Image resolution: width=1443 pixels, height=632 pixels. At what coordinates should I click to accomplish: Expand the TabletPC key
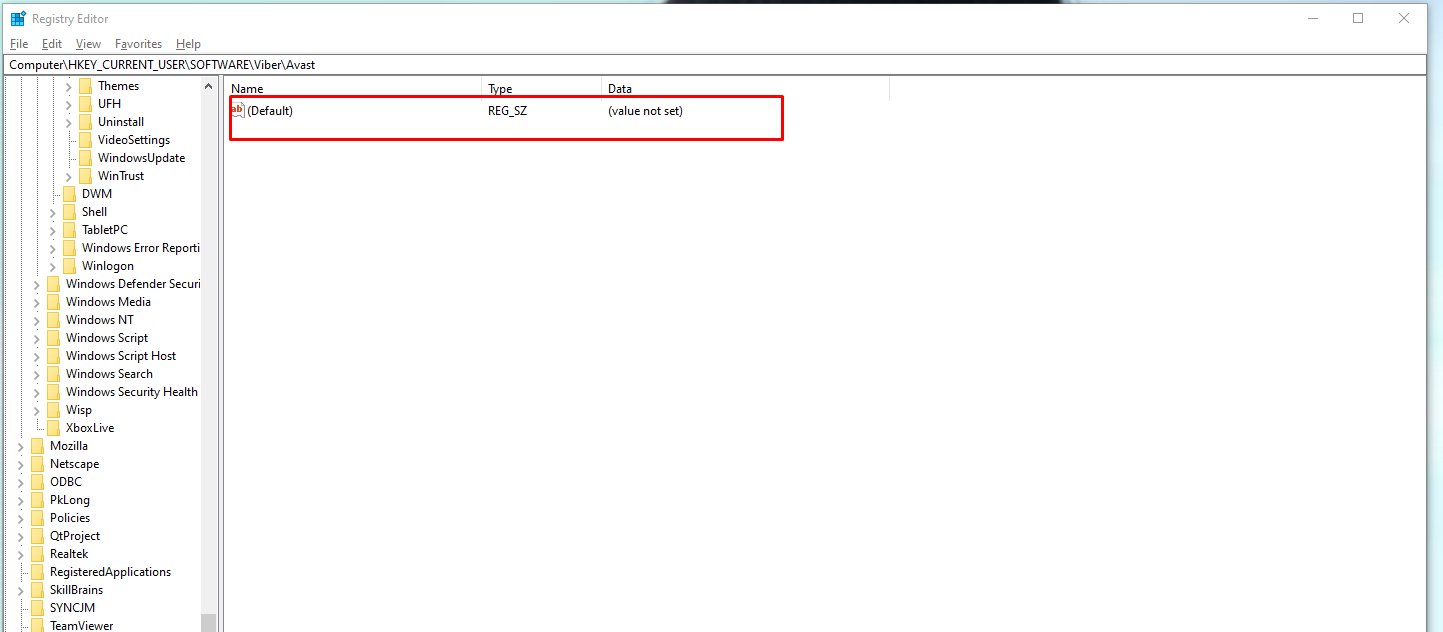point(53,230)
